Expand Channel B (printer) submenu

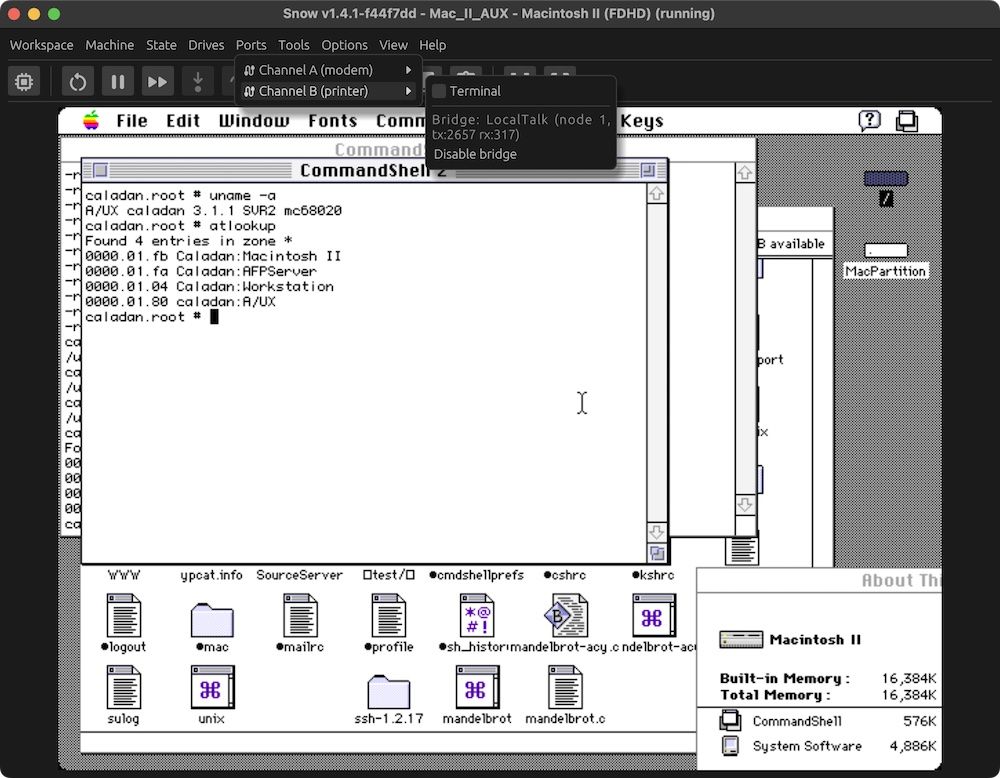pyautogui.click(x=329, y=91)
